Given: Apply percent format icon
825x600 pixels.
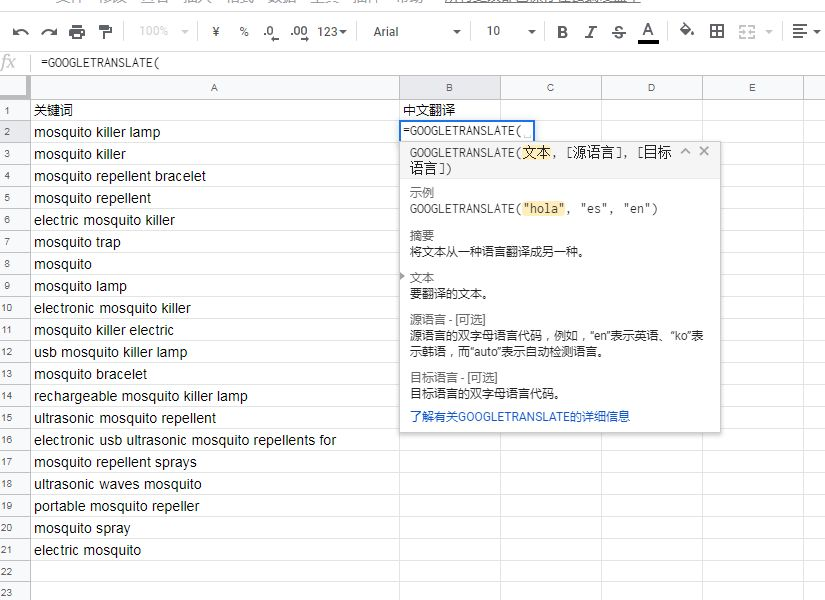Looking at the screenshot, I should point(244,32).
